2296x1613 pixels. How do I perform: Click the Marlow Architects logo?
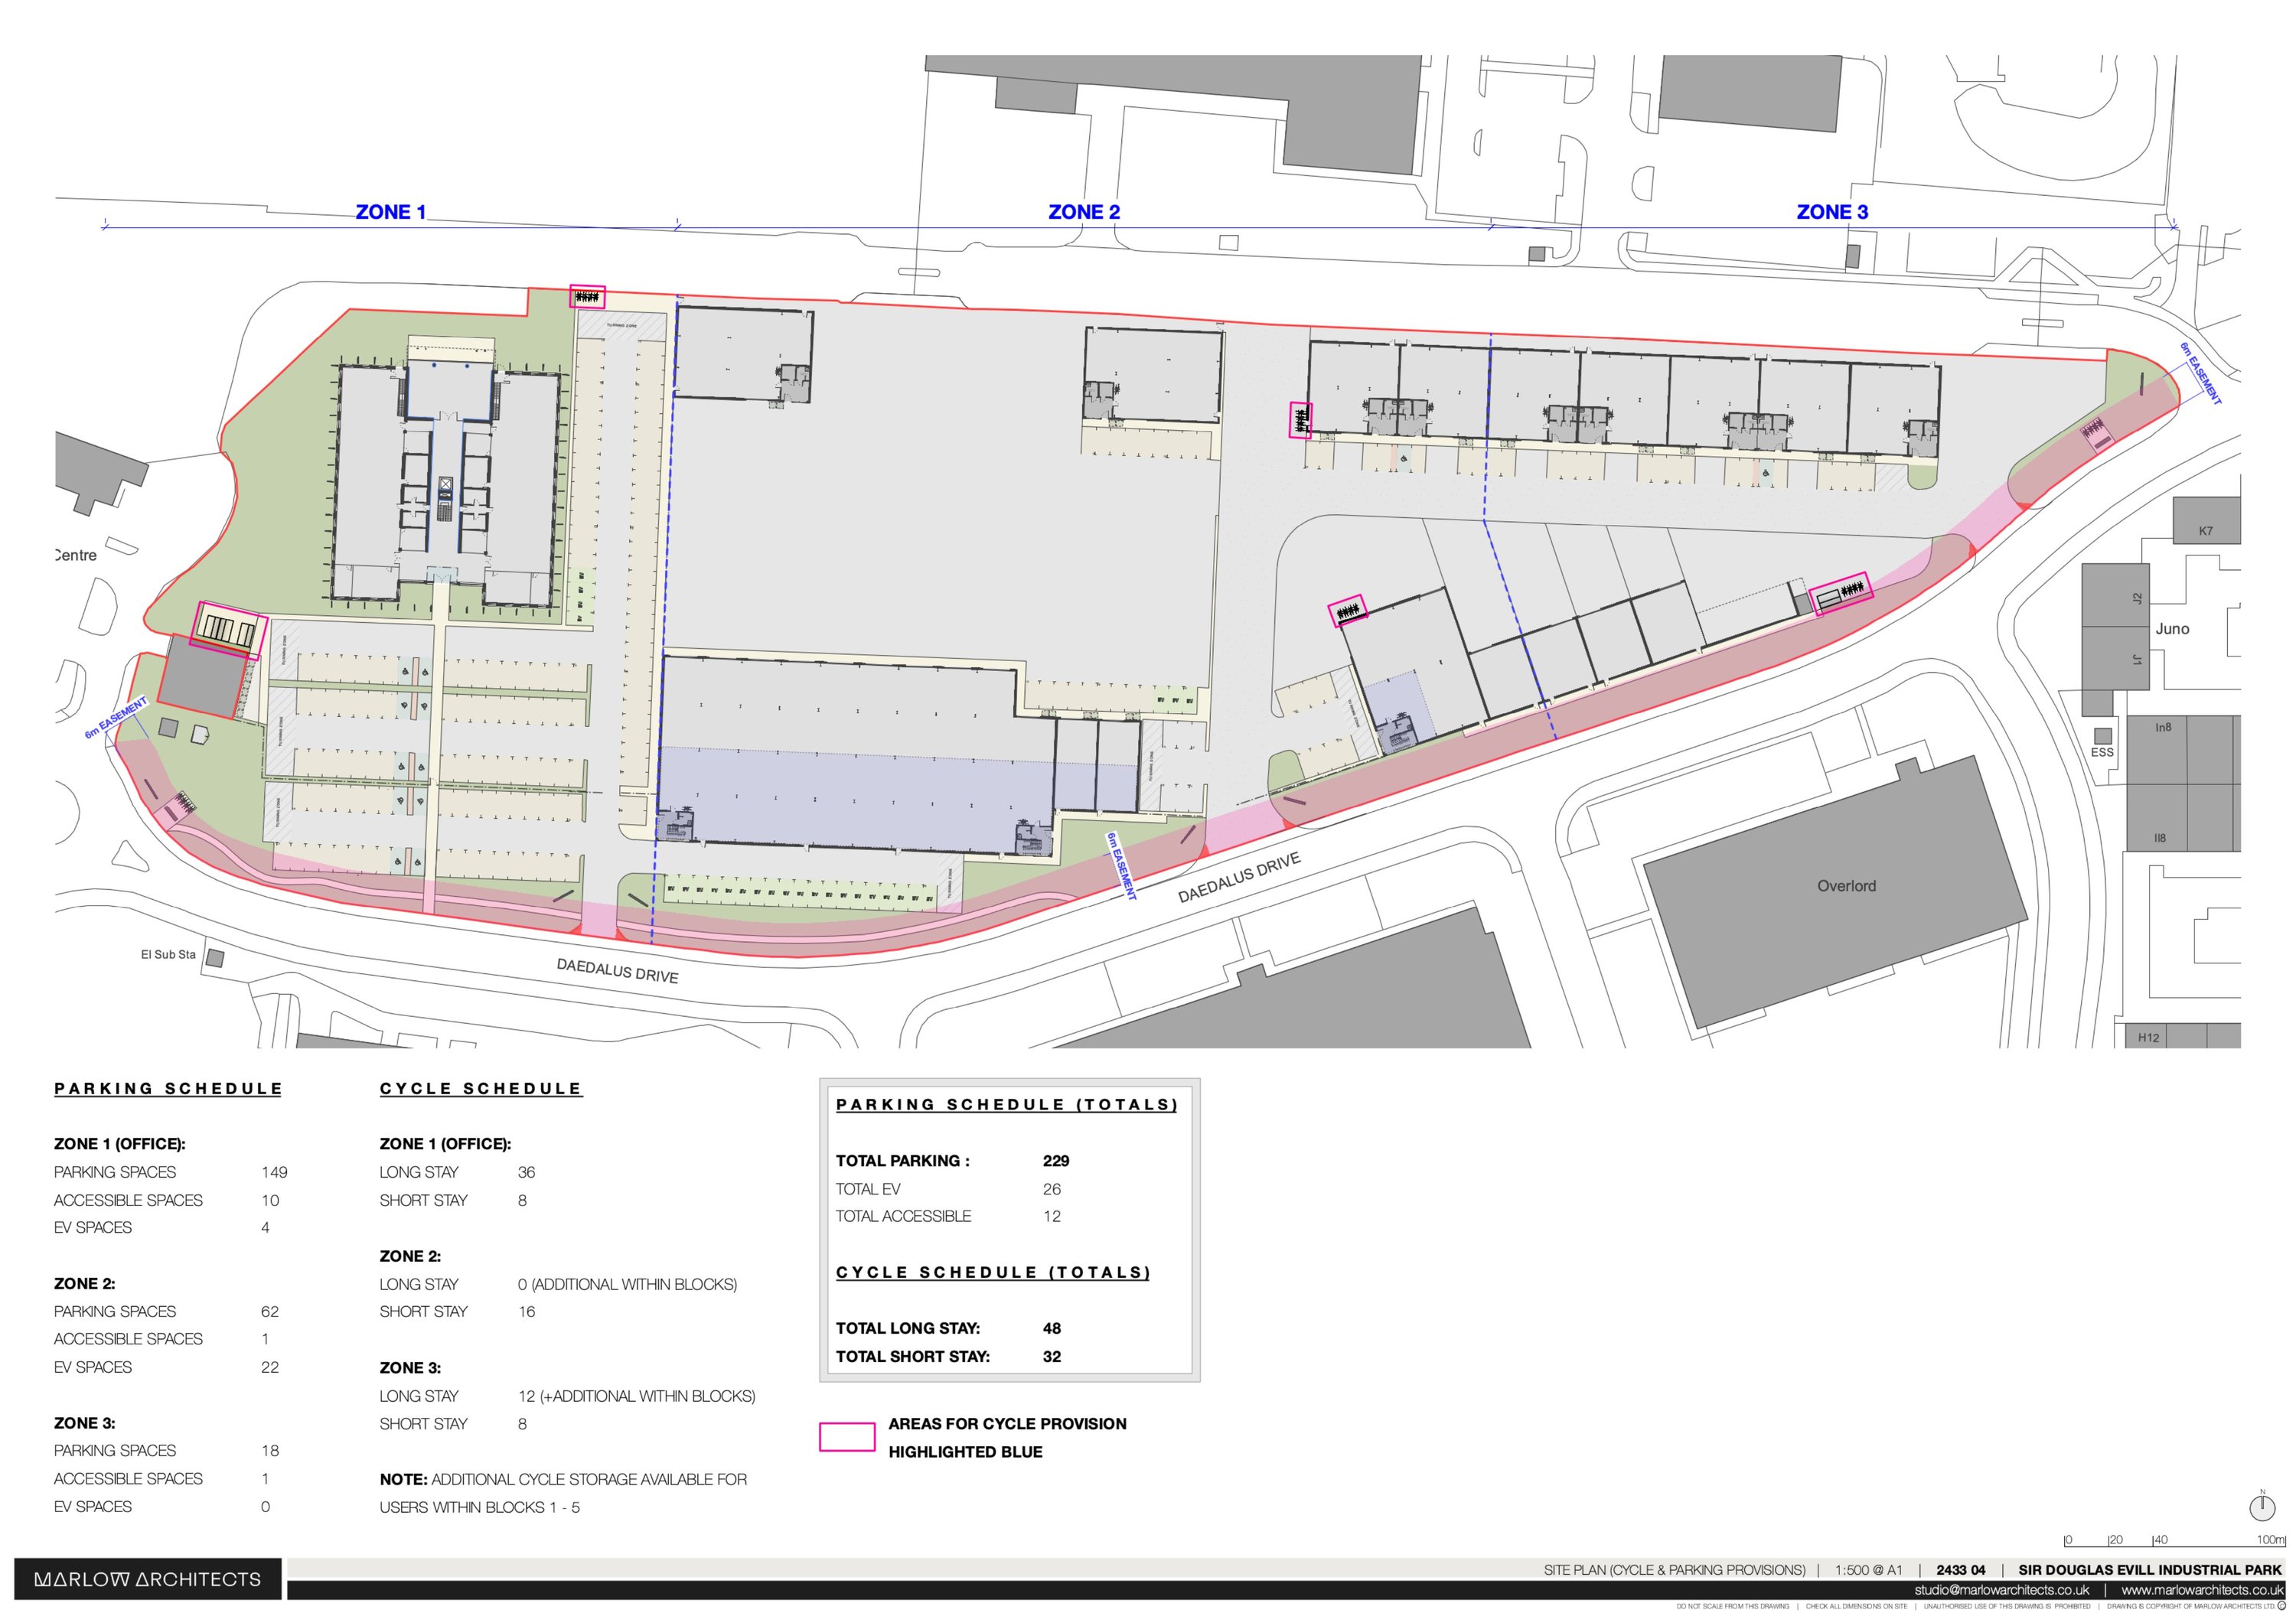point(147,1579)
